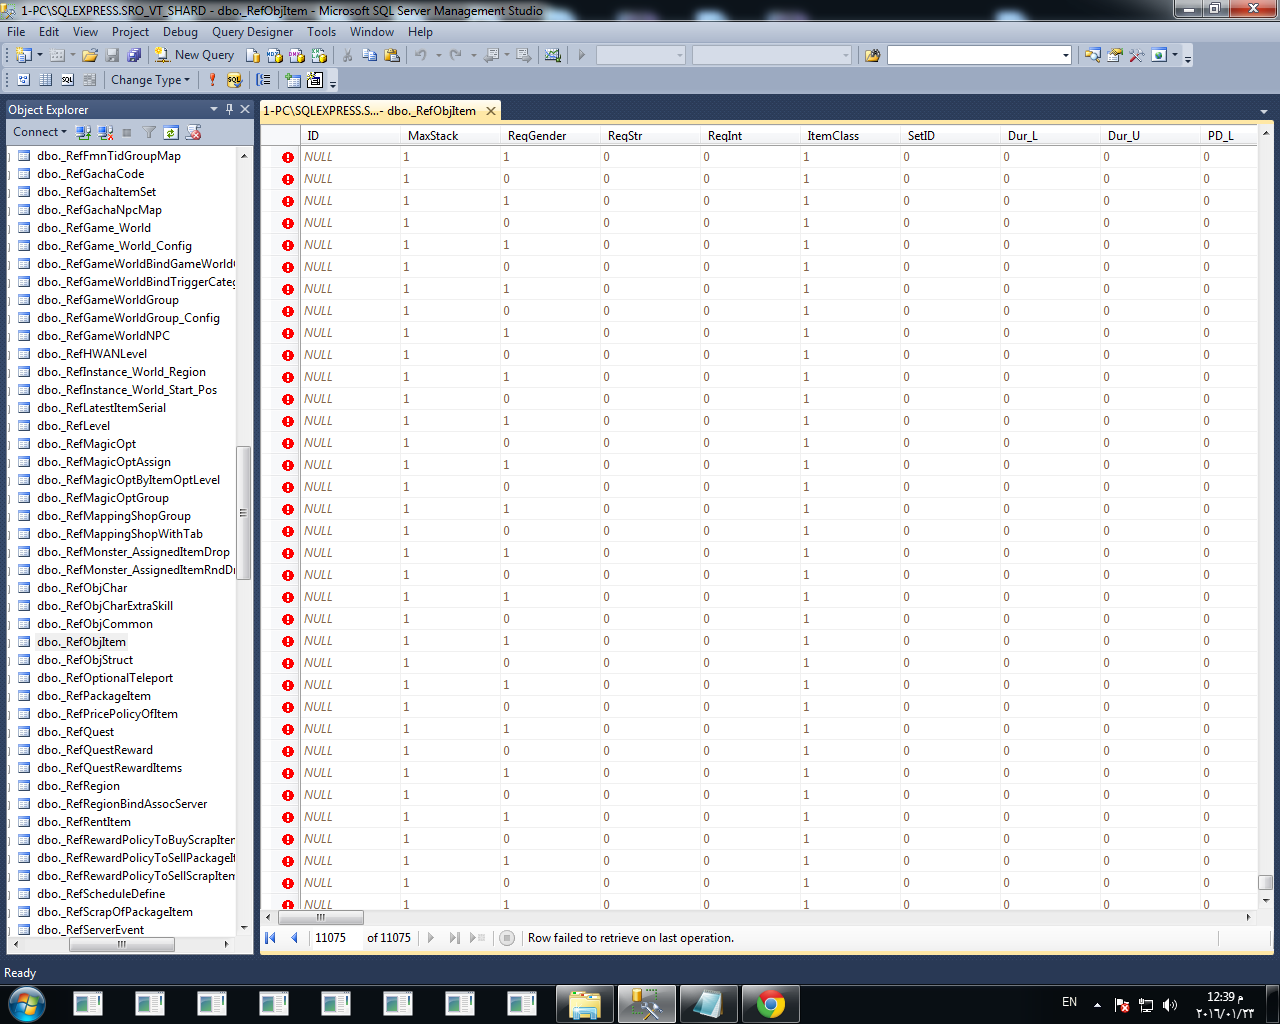
Task: Click the Add Group By icon
Action: coord(263,80)
